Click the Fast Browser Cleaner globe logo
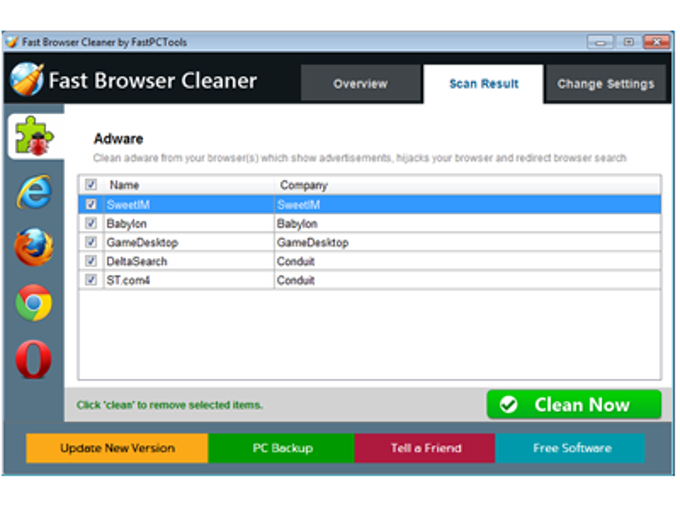Image resolution: width=680 pixels, height=510 pixels. pos(27,79)
